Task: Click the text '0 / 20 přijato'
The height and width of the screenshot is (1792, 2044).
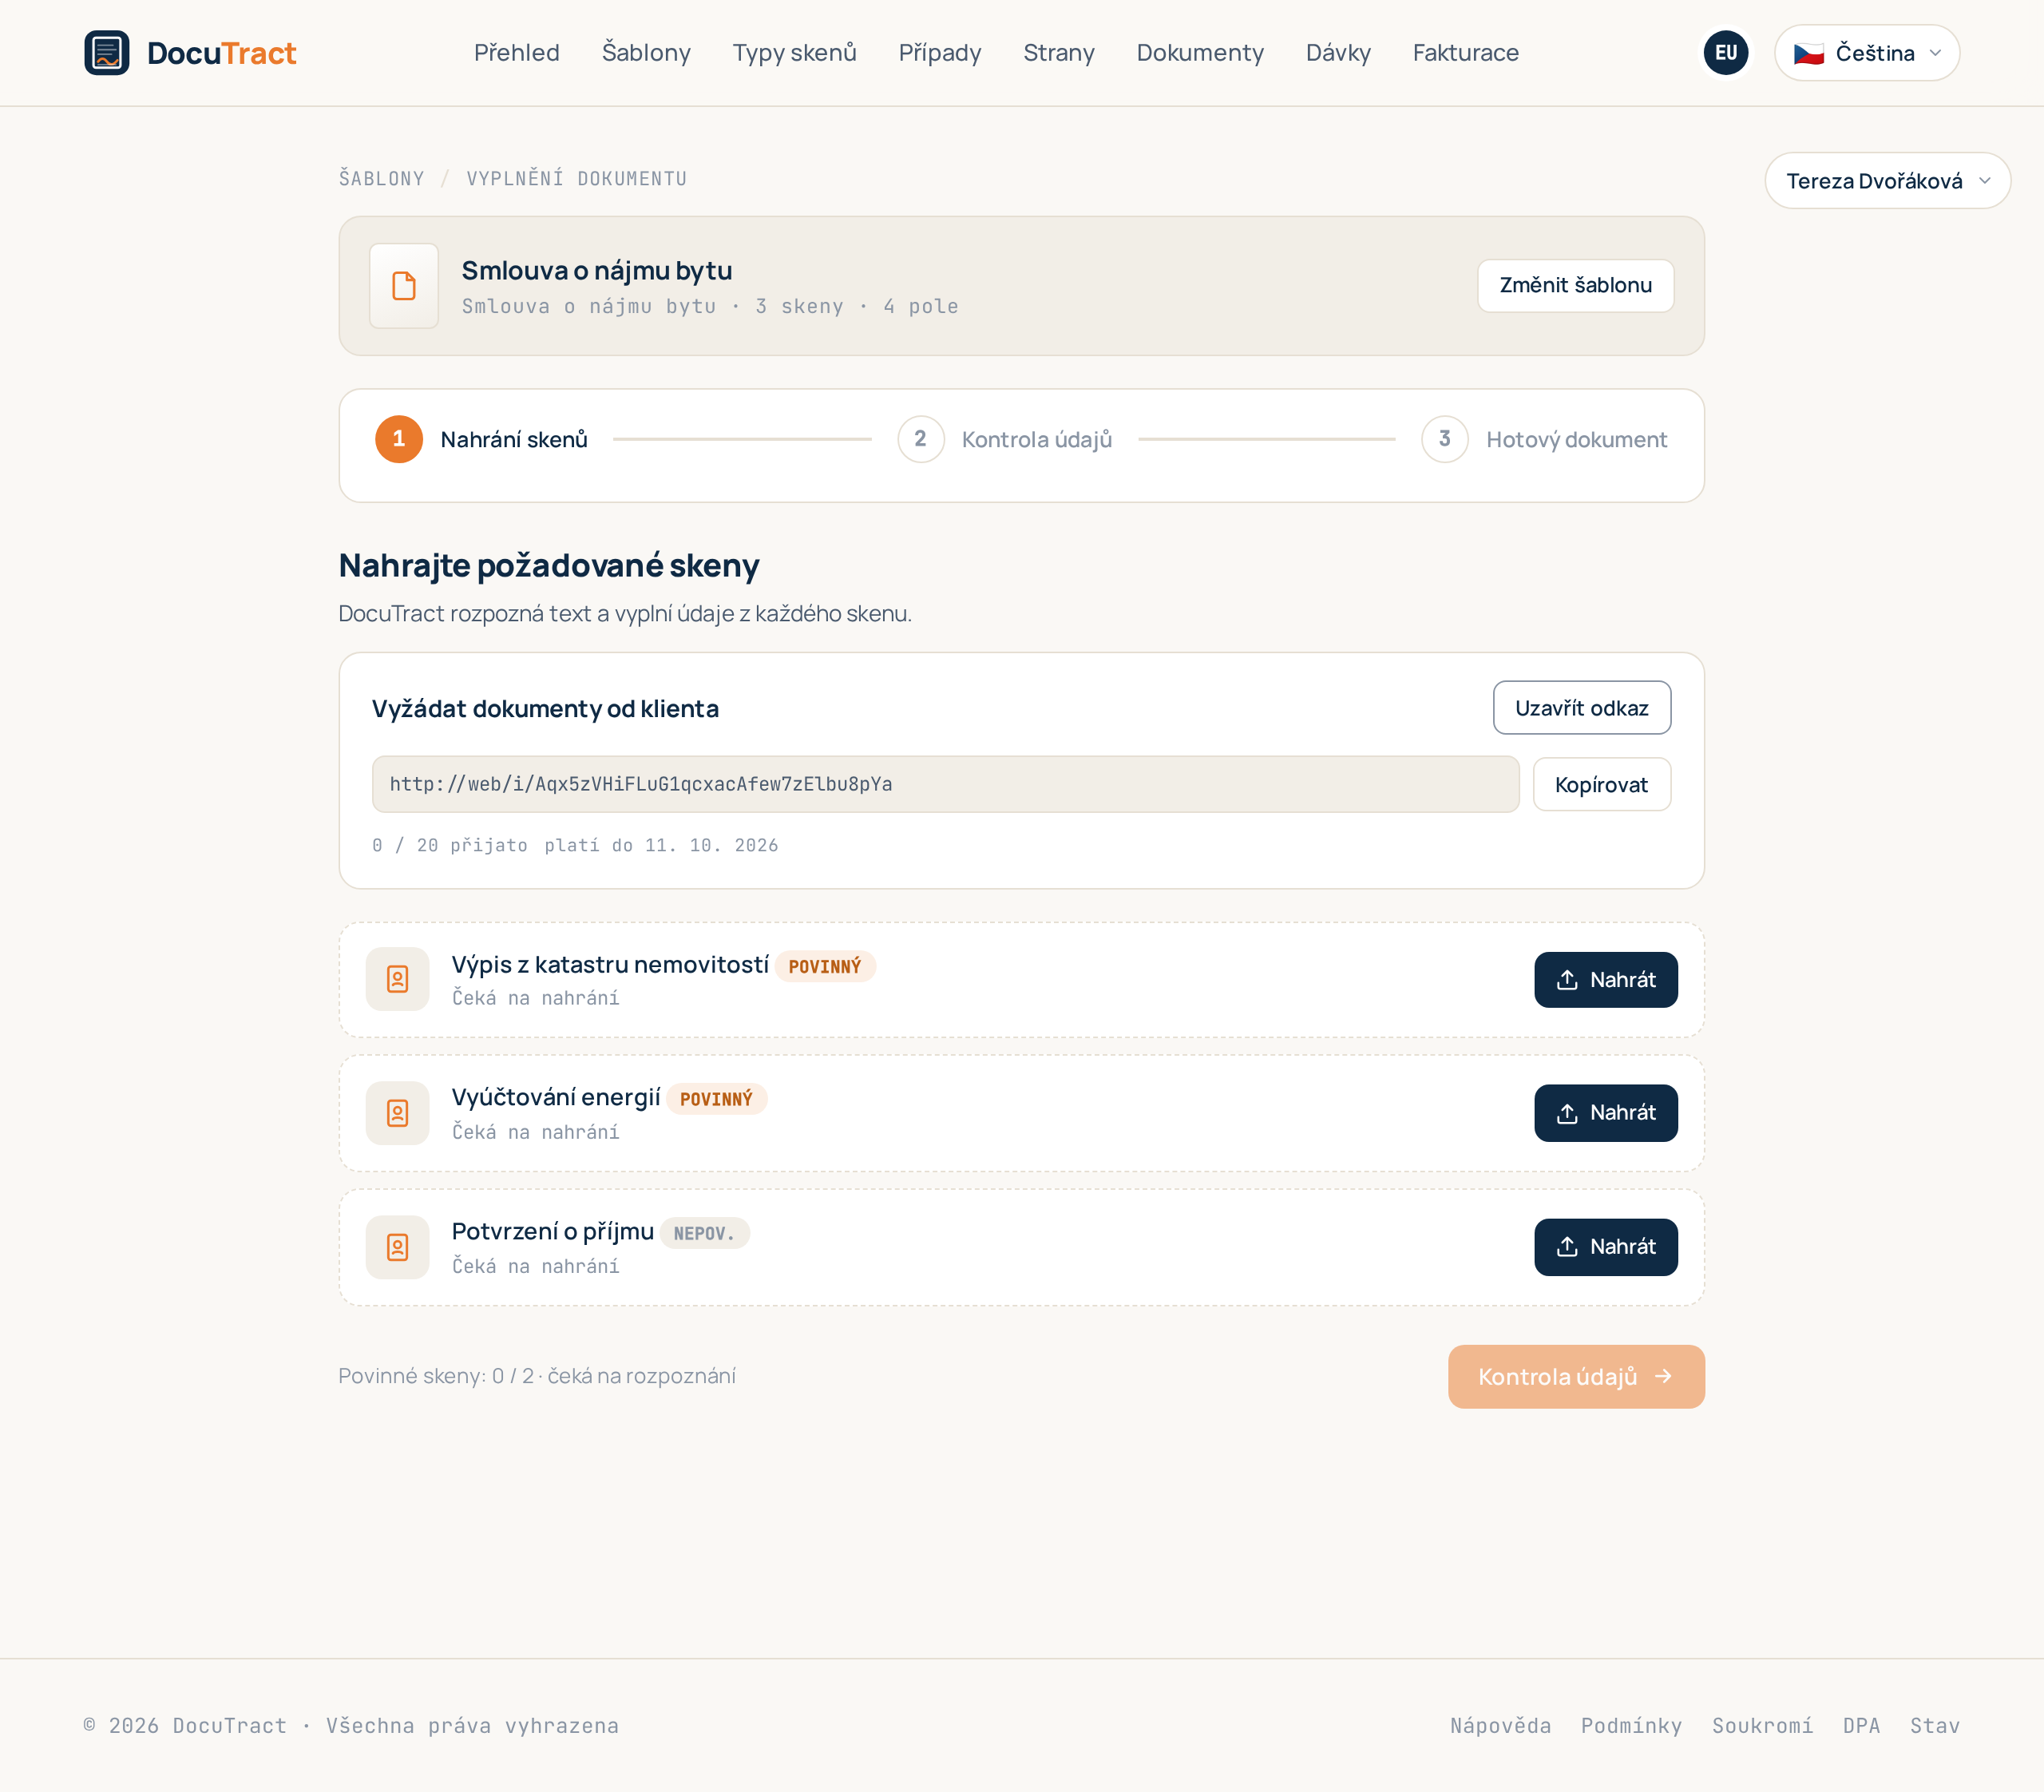Action: (450, 846)
